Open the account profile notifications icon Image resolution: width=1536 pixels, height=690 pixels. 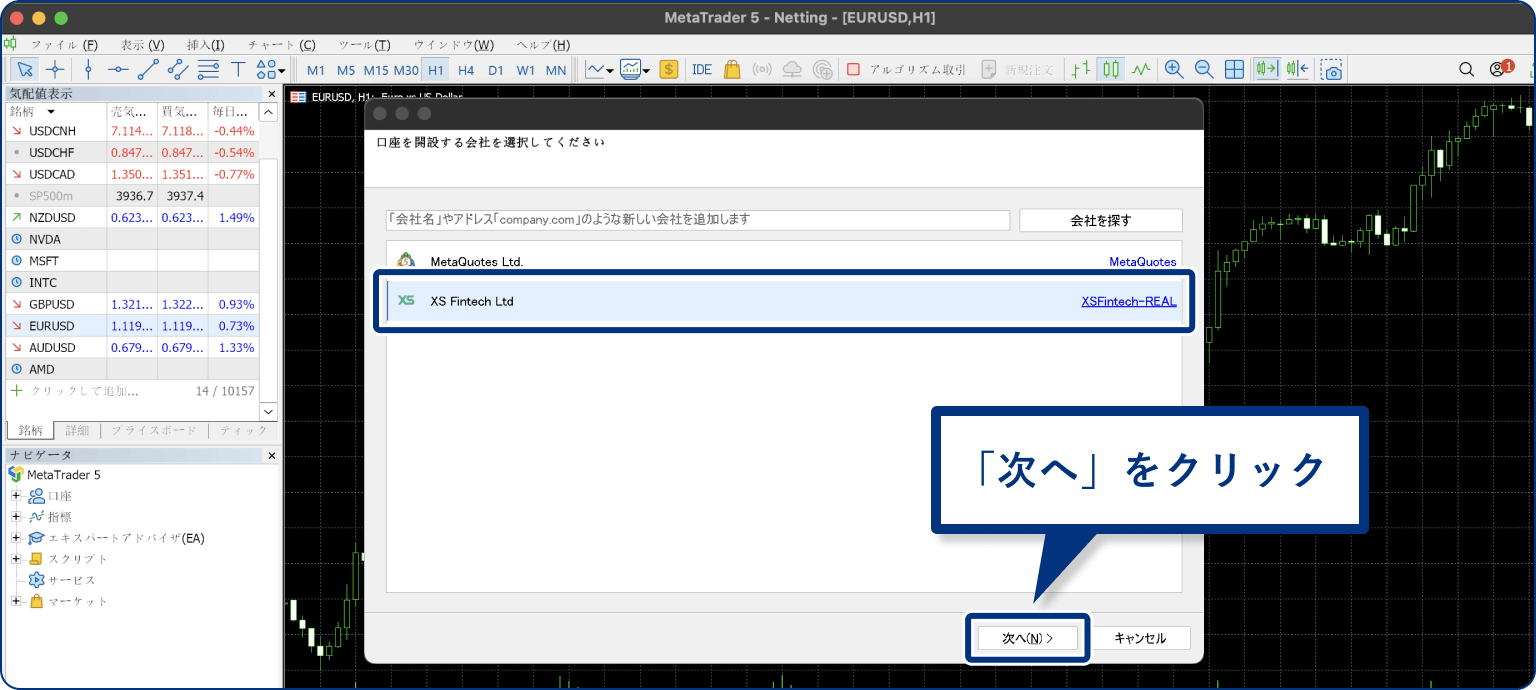click(1500, 68)
